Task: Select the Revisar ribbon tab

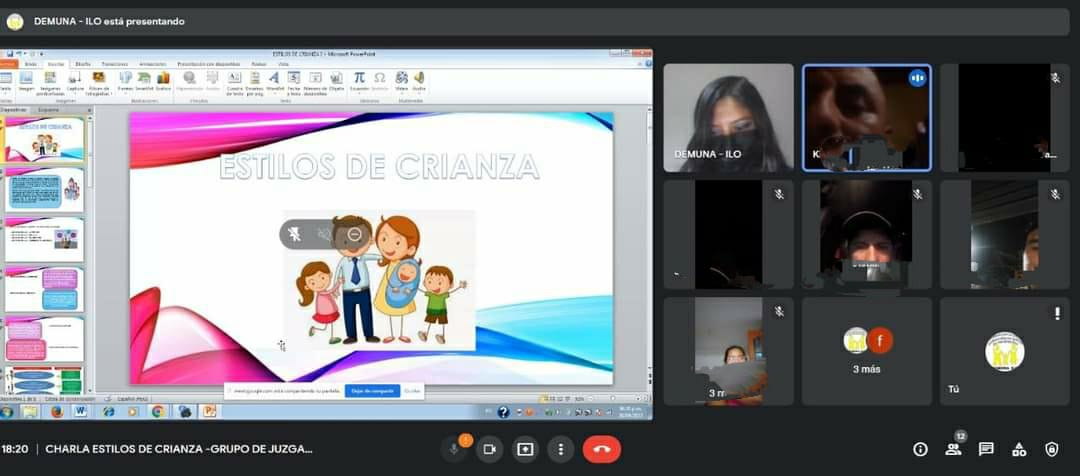Action: 259,64
